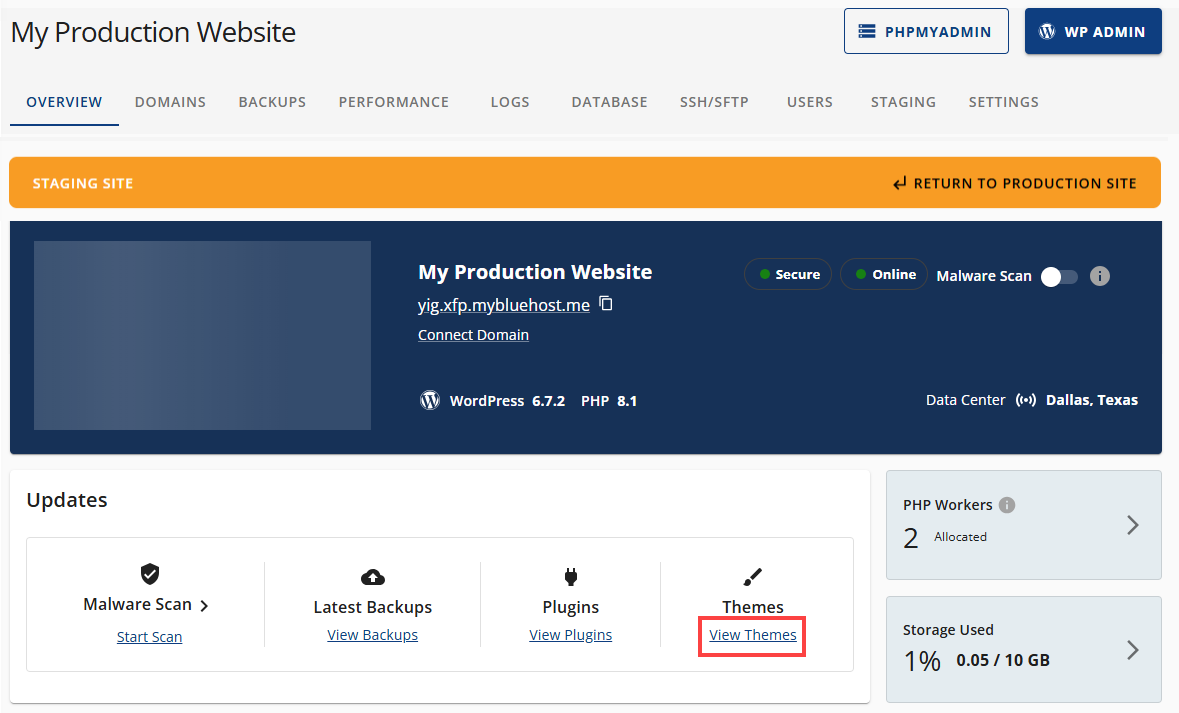This screenshot has width=1179, height=713.
Task: Click the Data Center signal icon
Action: pyautogui.click(x=1027, y=399)
